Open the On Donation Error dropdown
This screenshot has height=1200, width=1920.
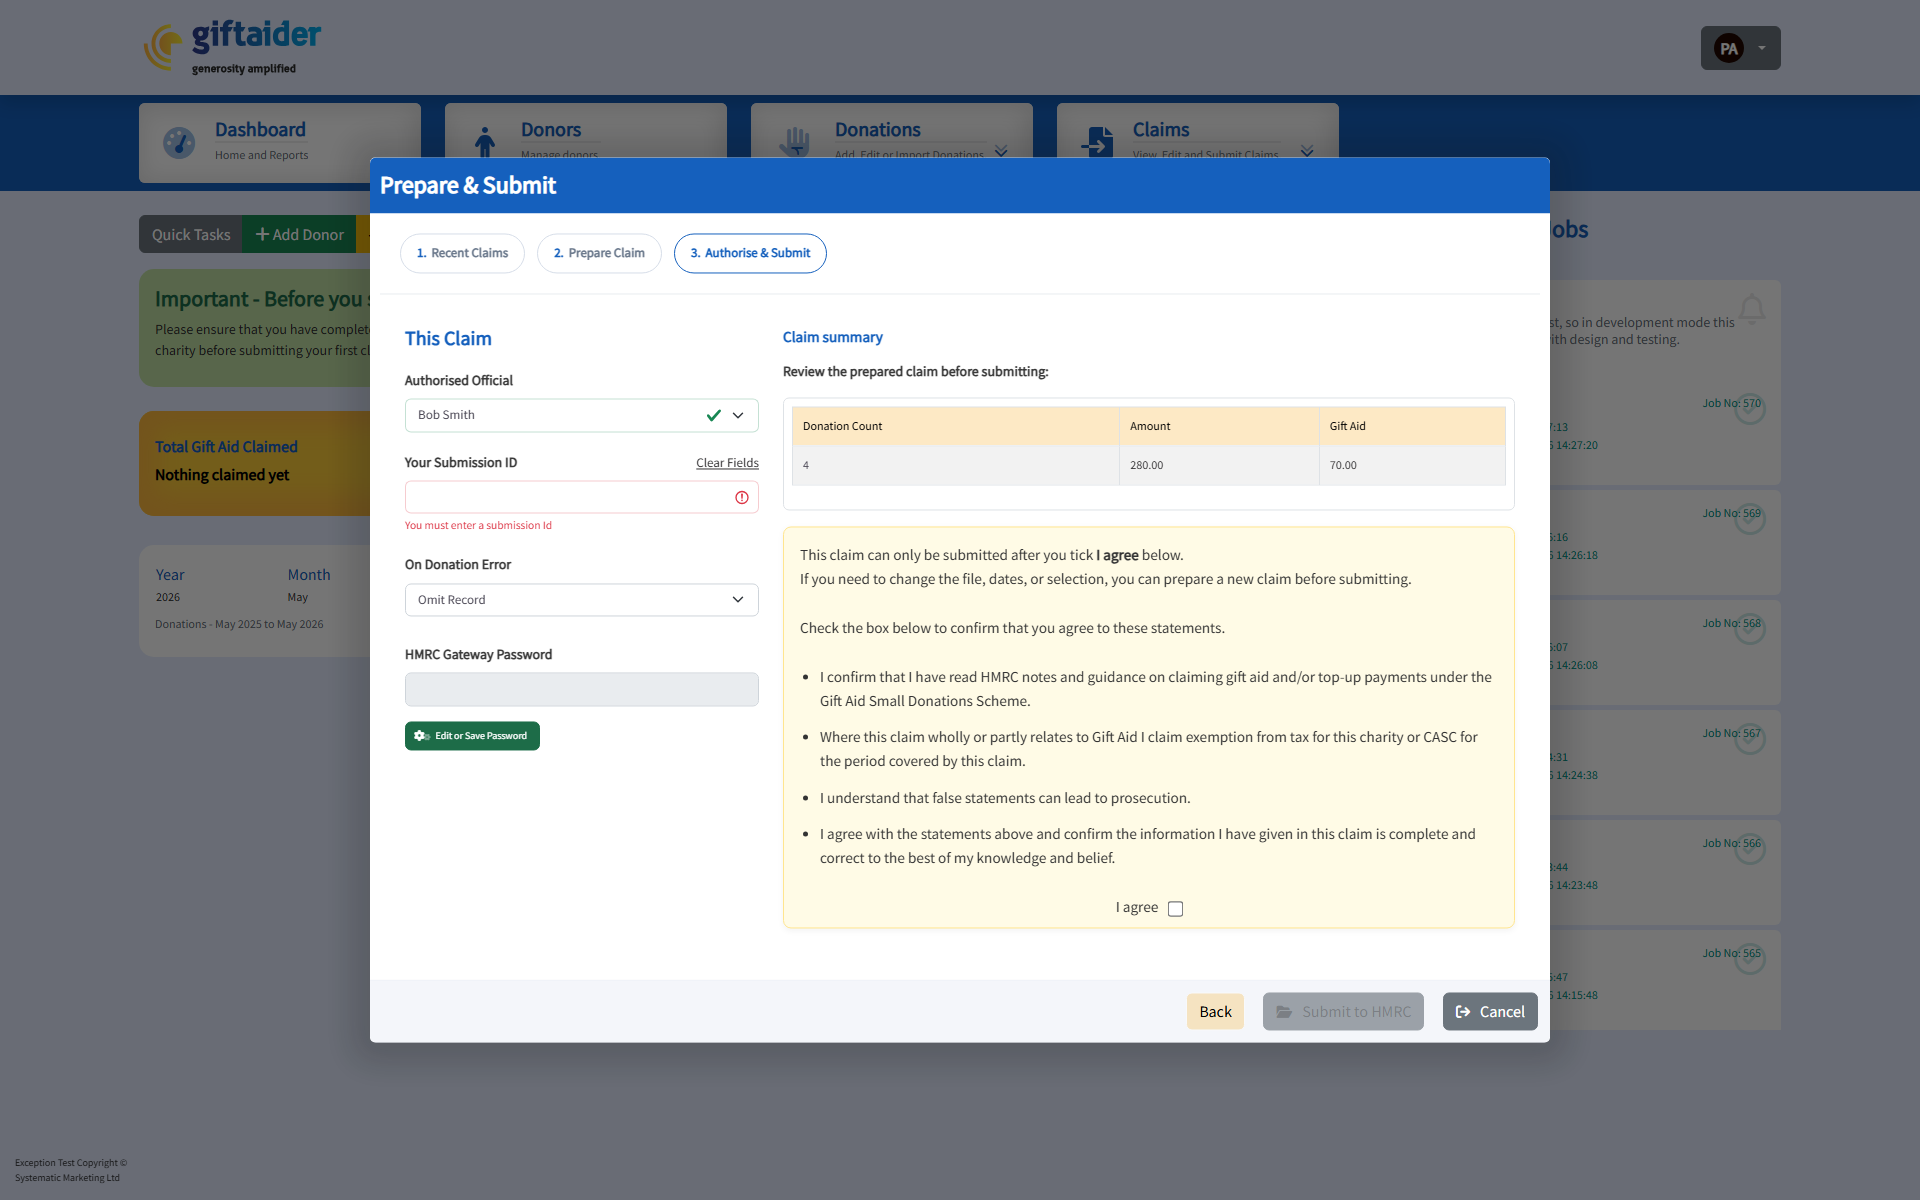tap(581, 600)
